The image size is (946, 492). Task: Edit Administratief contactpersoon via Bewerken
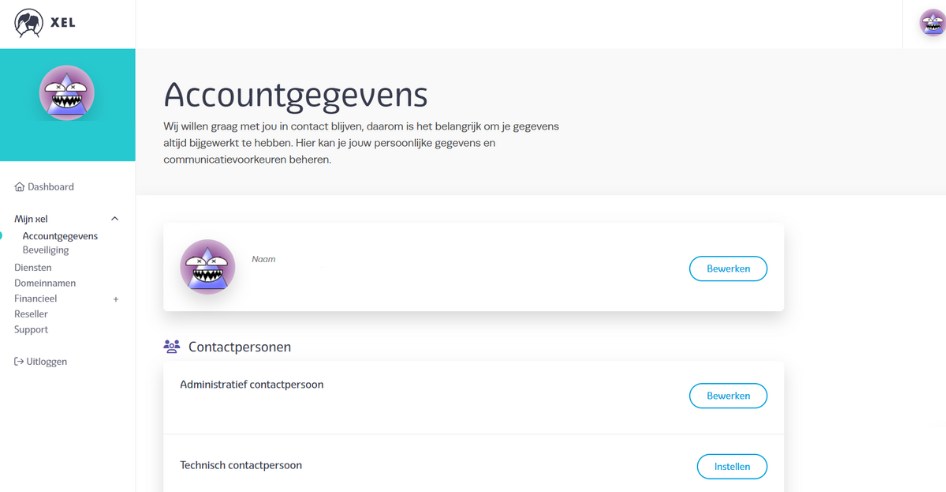pos(728,396)
